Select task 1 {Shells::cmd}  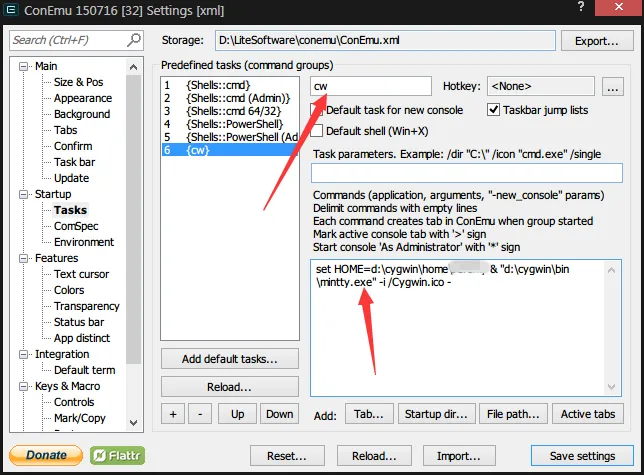[x=230, y=85]
